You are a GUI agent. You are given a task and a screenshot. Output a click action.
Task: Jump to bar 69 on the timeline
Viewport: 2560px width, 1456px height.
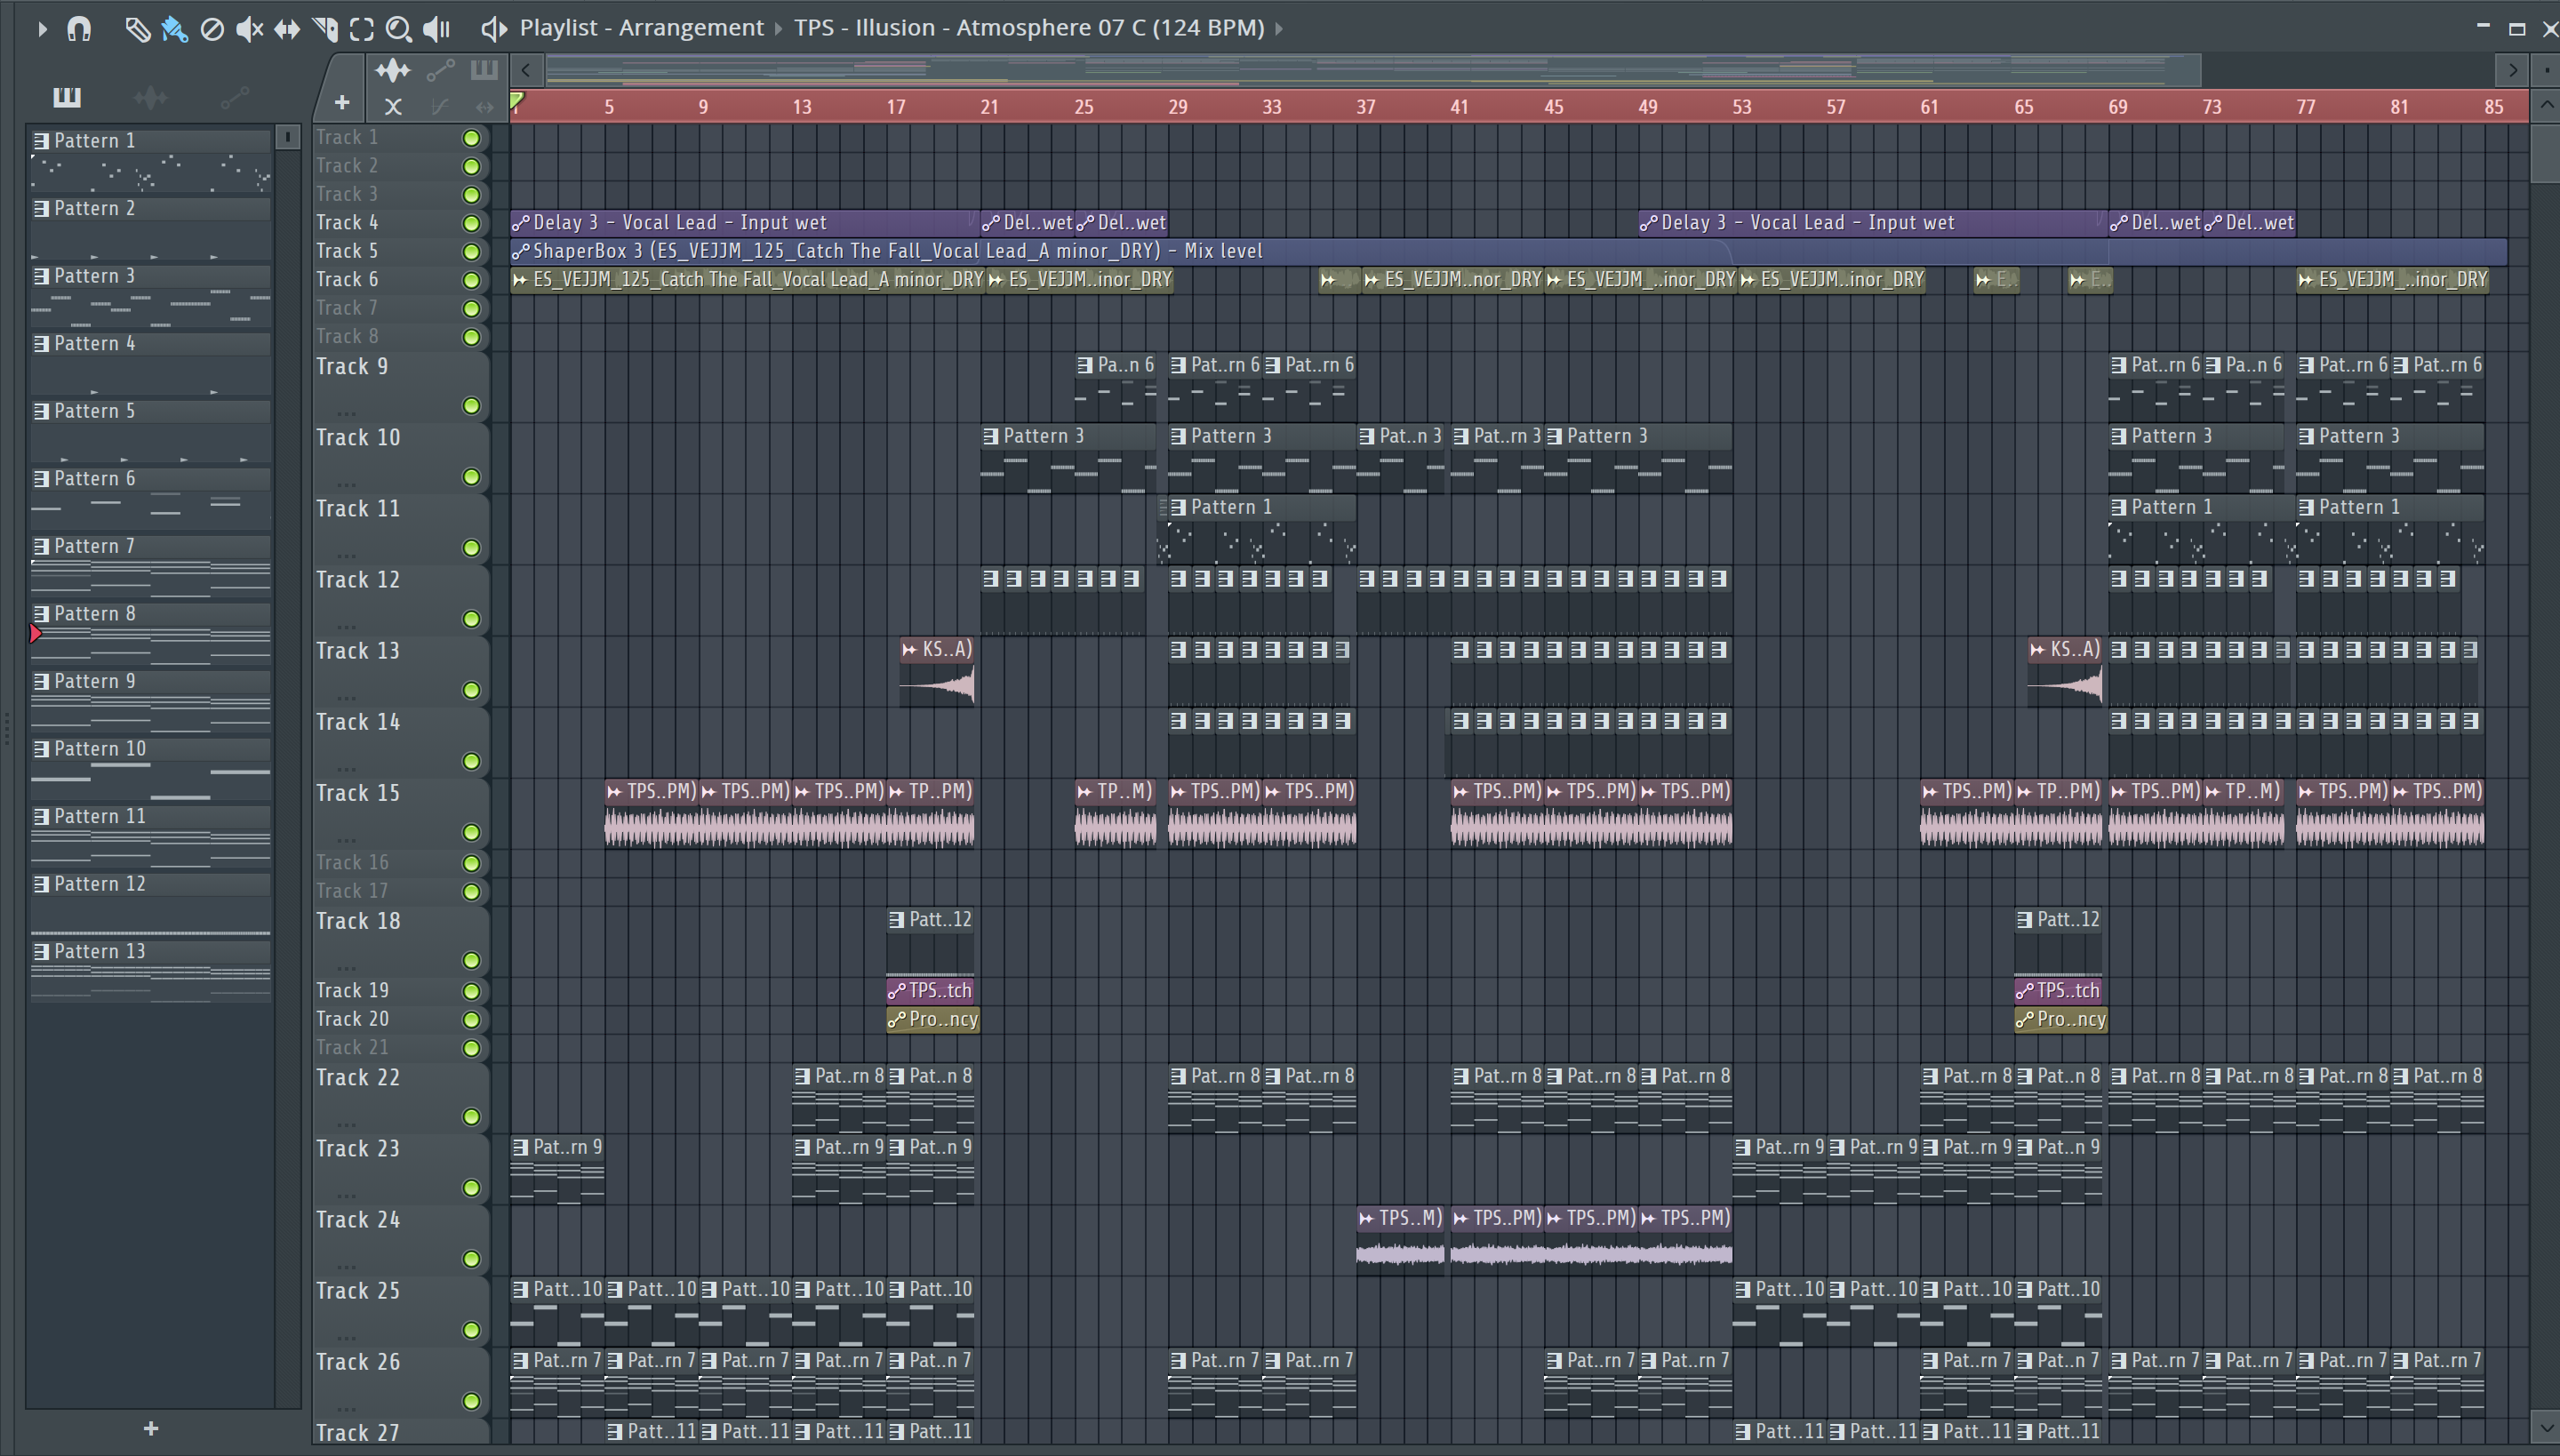coord(2117,107)
